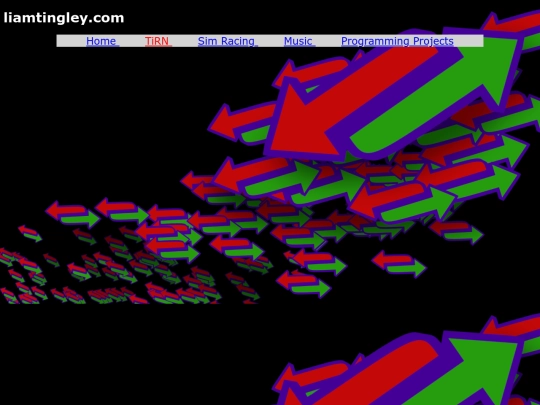Viewport: 540px width, 405px height.
Task: Open the TiRN page link
Action: [158, 41]
